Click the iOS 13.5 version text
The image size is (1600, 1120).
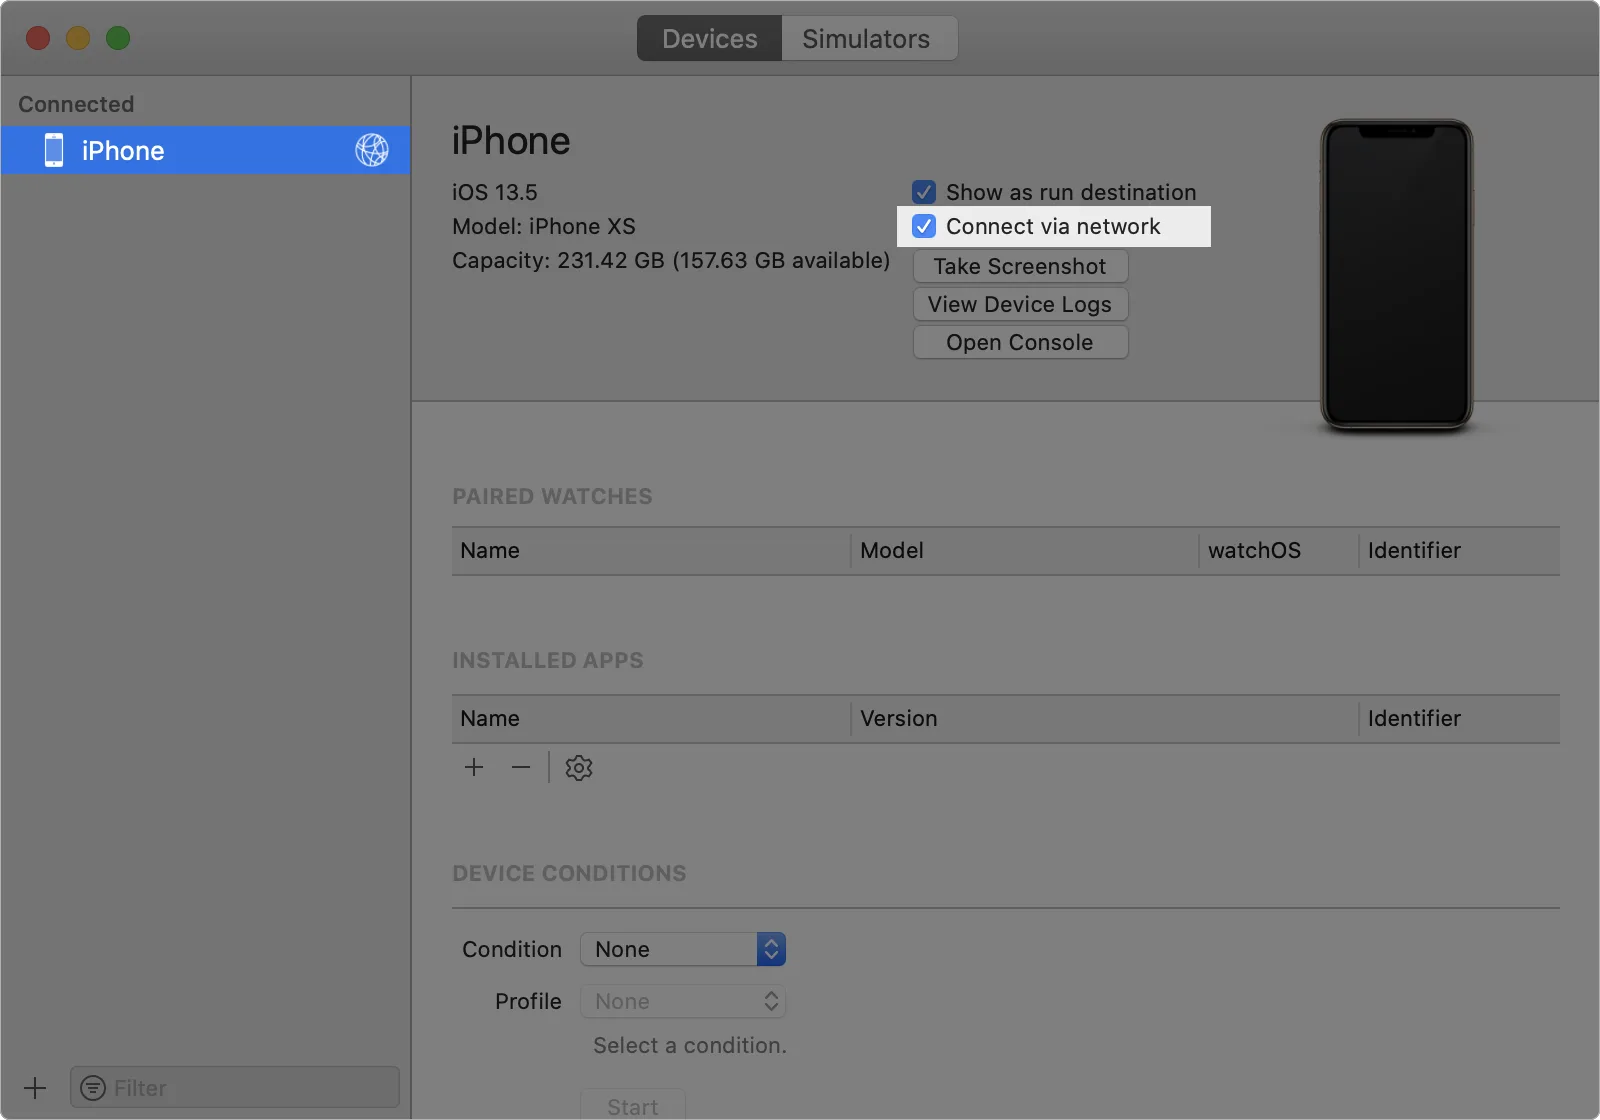(x=495, y=192)
